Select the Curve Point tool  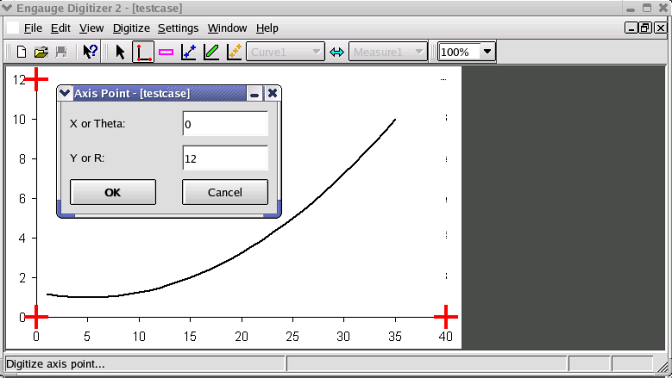[x=189, y=52]
